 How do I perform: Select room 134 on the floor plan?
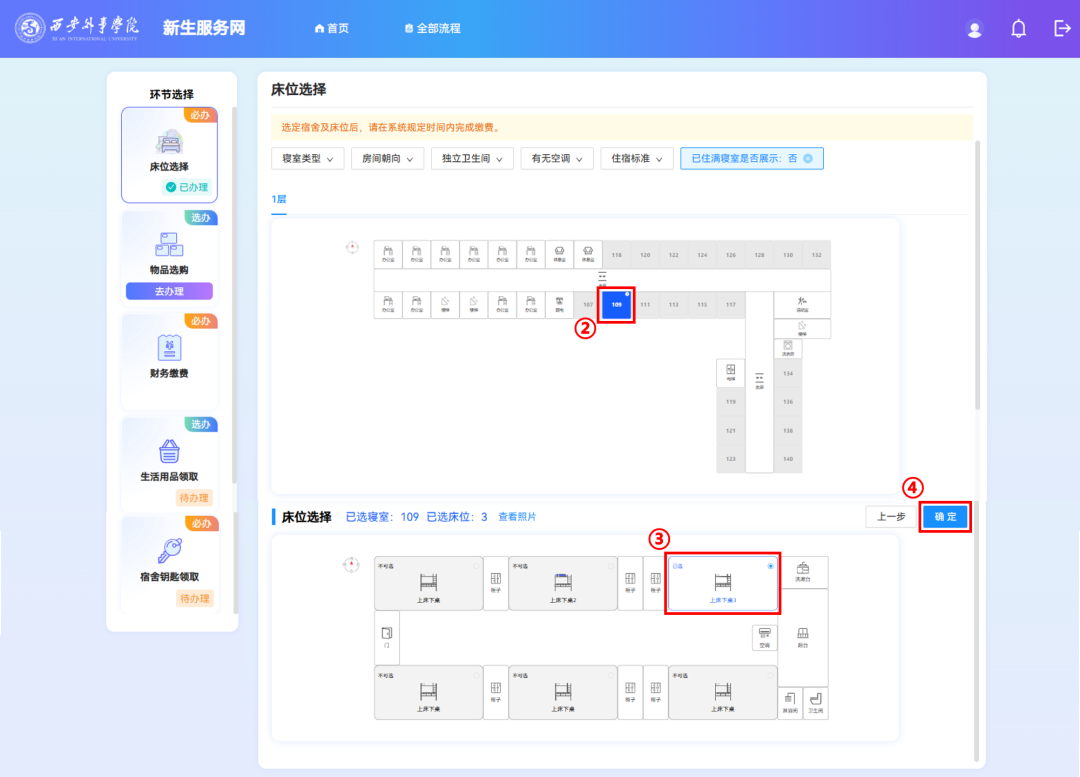[x=788, y=373]
